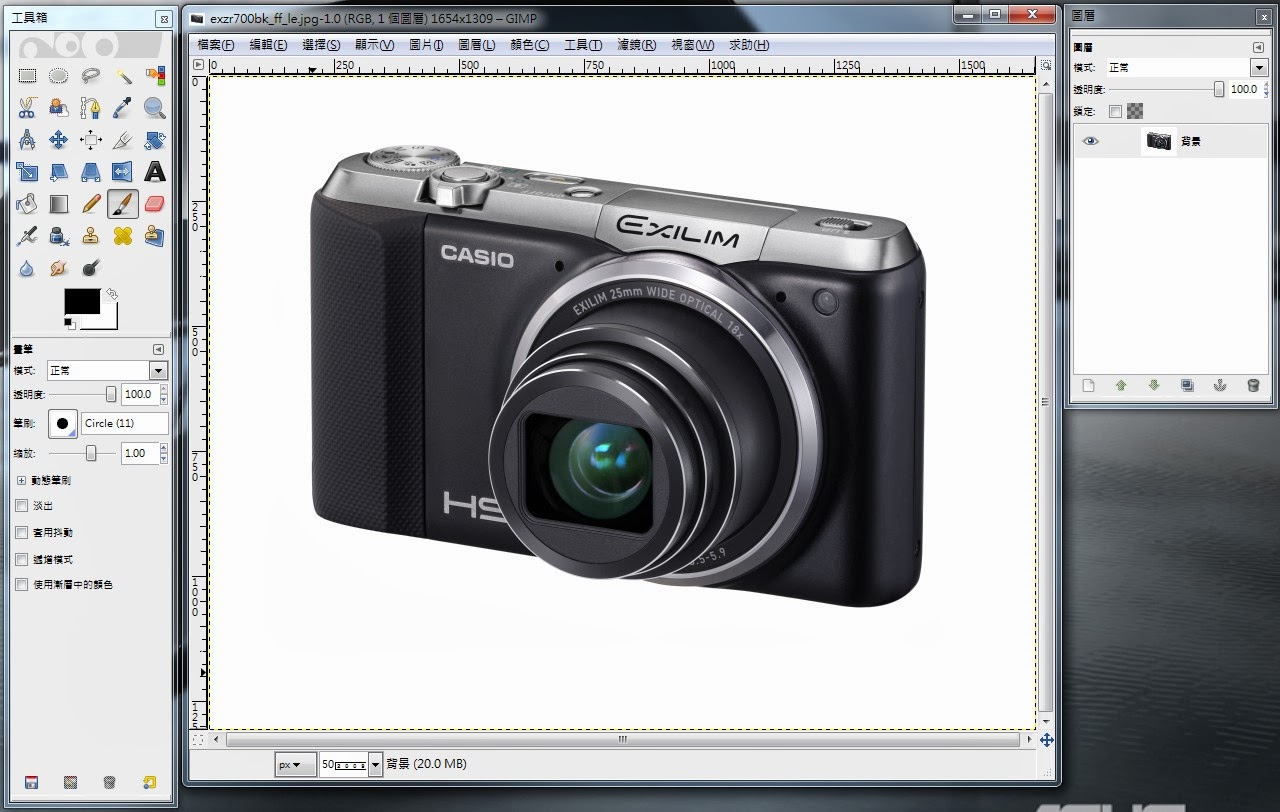
Task: Choose the Fuzzy Select magic wand tool
Action: click(x=123, y=75)
